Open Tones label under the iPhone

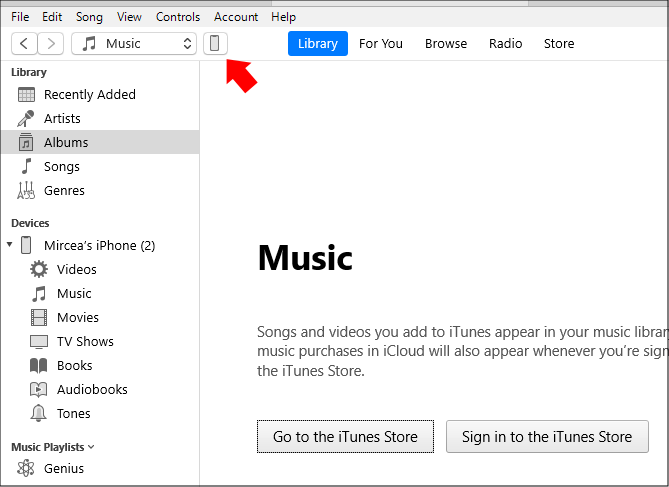coord(74,414)
